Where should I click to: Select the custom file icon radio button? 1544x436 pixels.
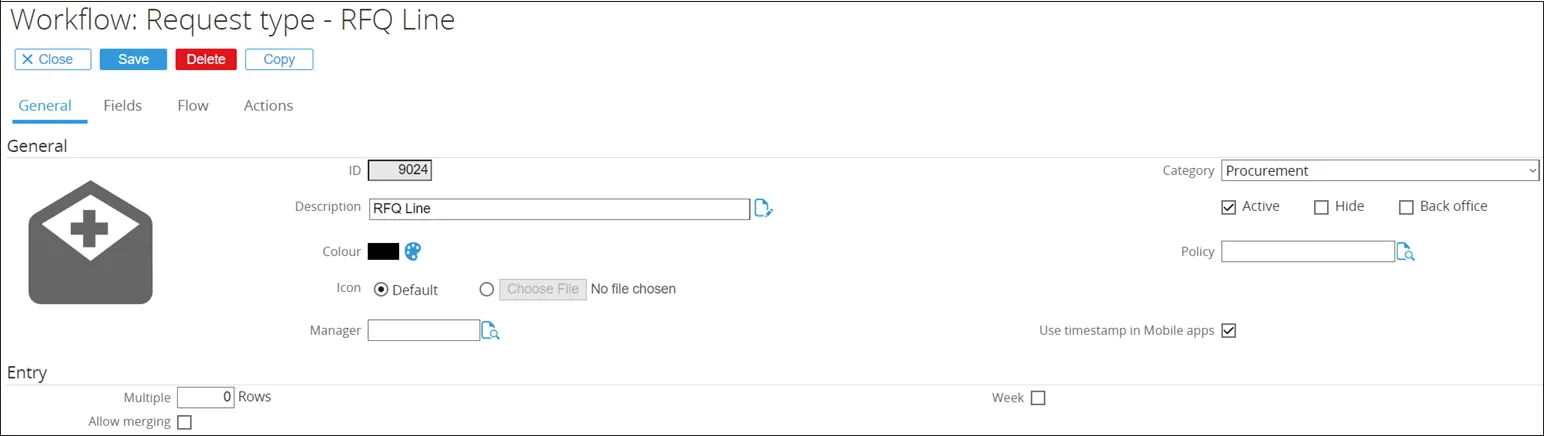pos(487,290)
